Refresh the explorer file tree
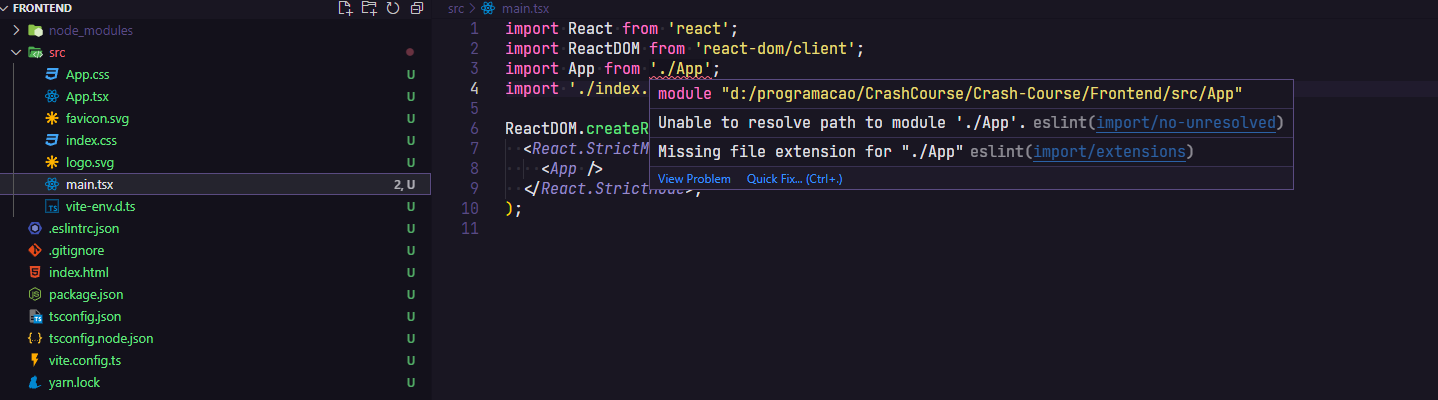Image resolution: width=1438 pixels, height=400 pixels. [x=393, y=8]
